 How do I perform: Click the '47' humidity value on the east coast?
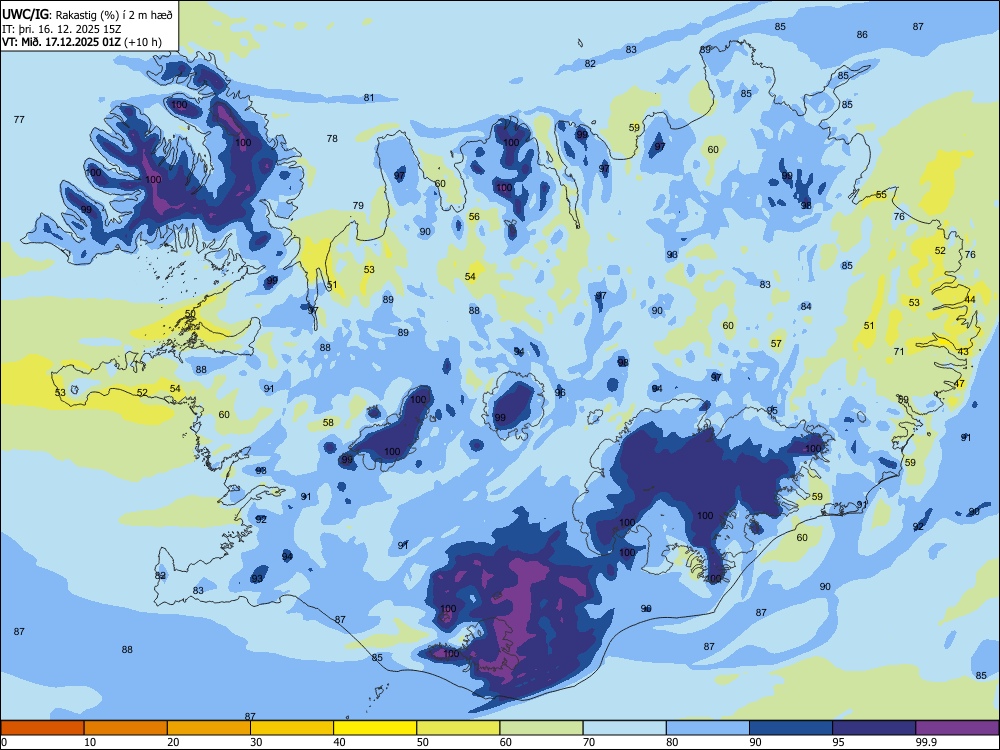[959, 383]
